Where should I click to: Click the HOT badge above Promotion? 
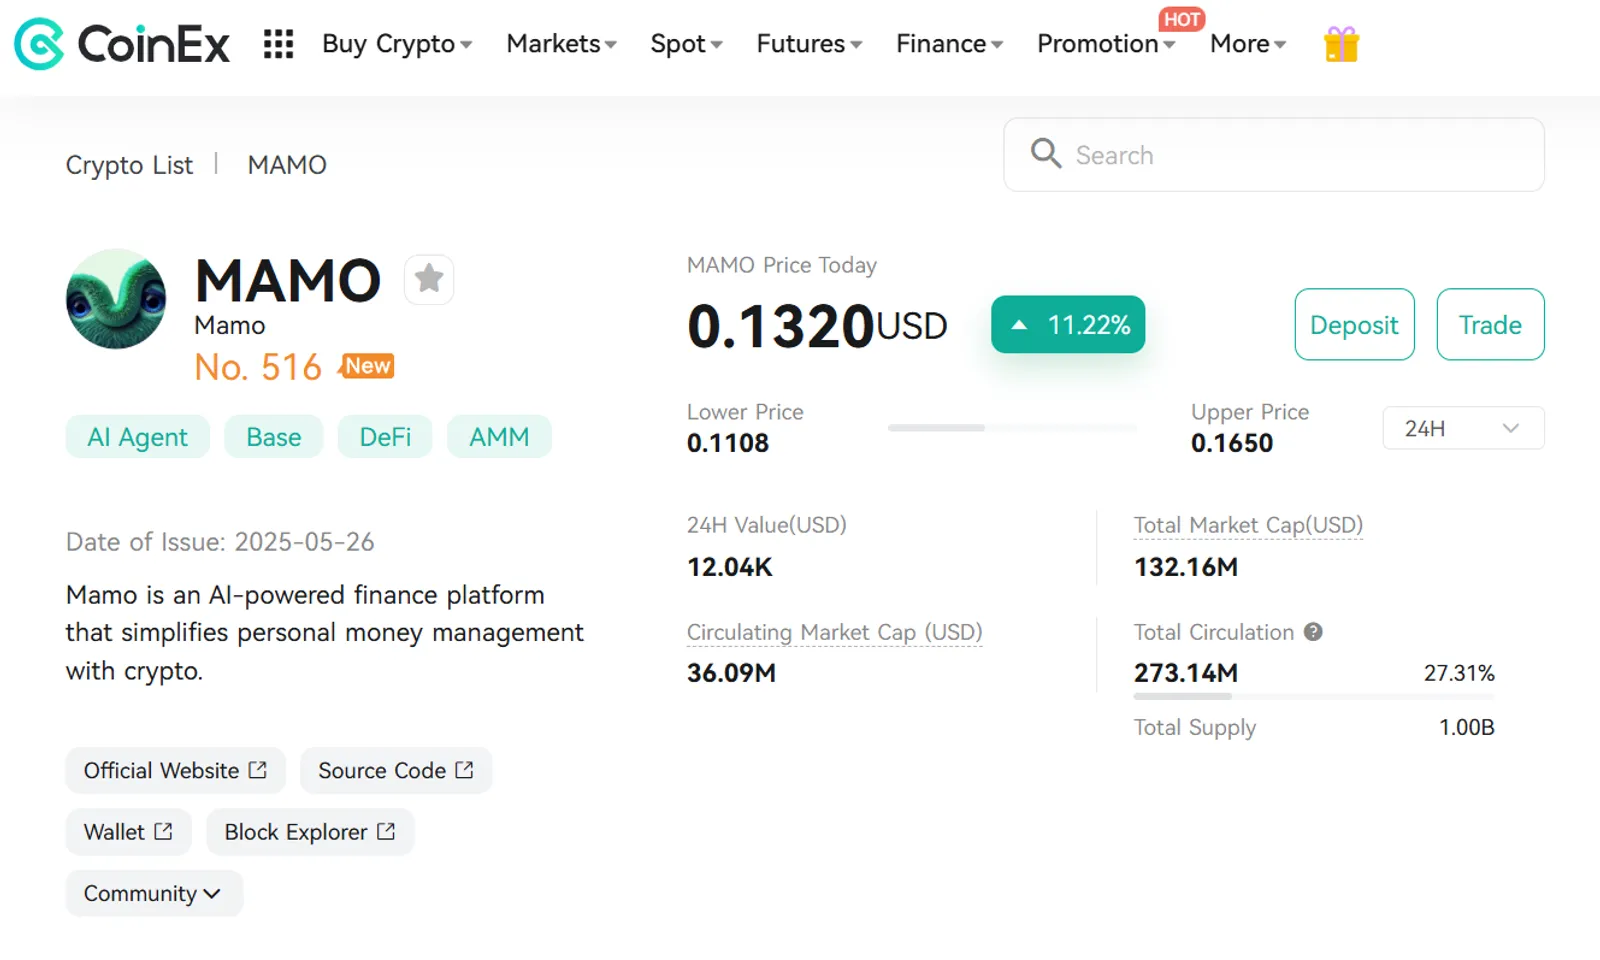click(1182, 19)
